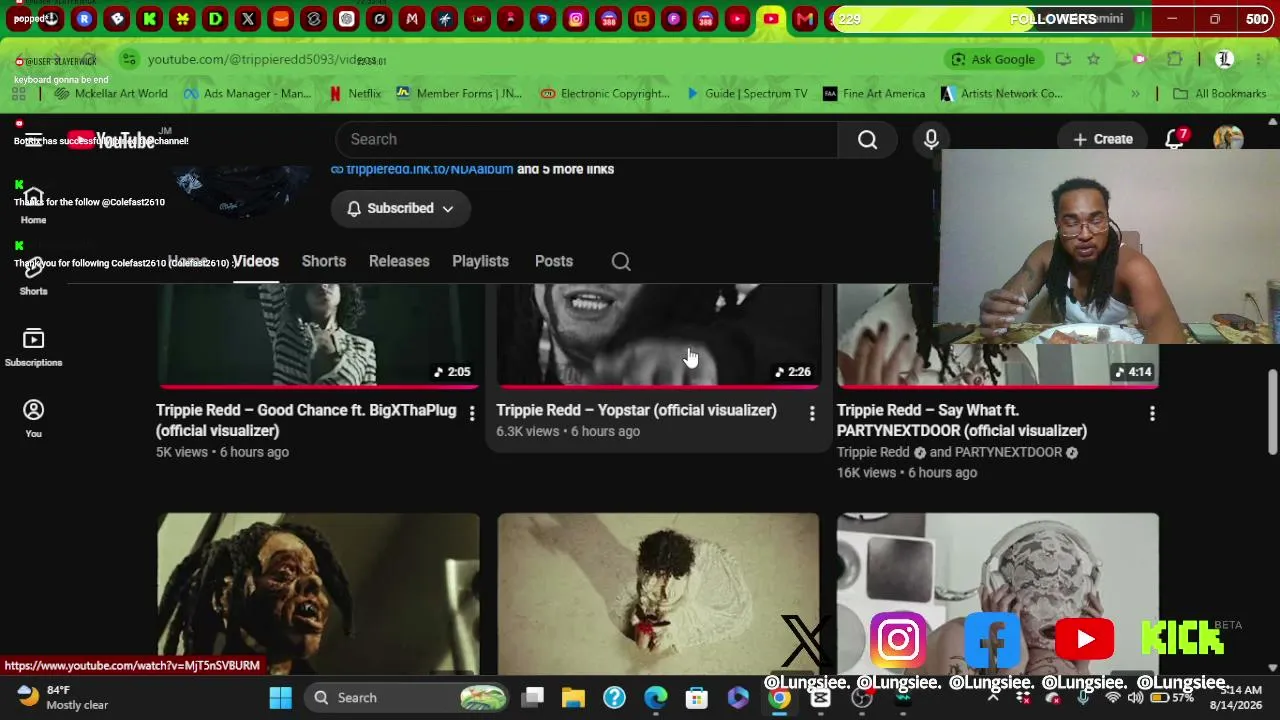Play the Good Chance video thumbnail
This screenshot has width=1280, height=720.
[318, 335]
